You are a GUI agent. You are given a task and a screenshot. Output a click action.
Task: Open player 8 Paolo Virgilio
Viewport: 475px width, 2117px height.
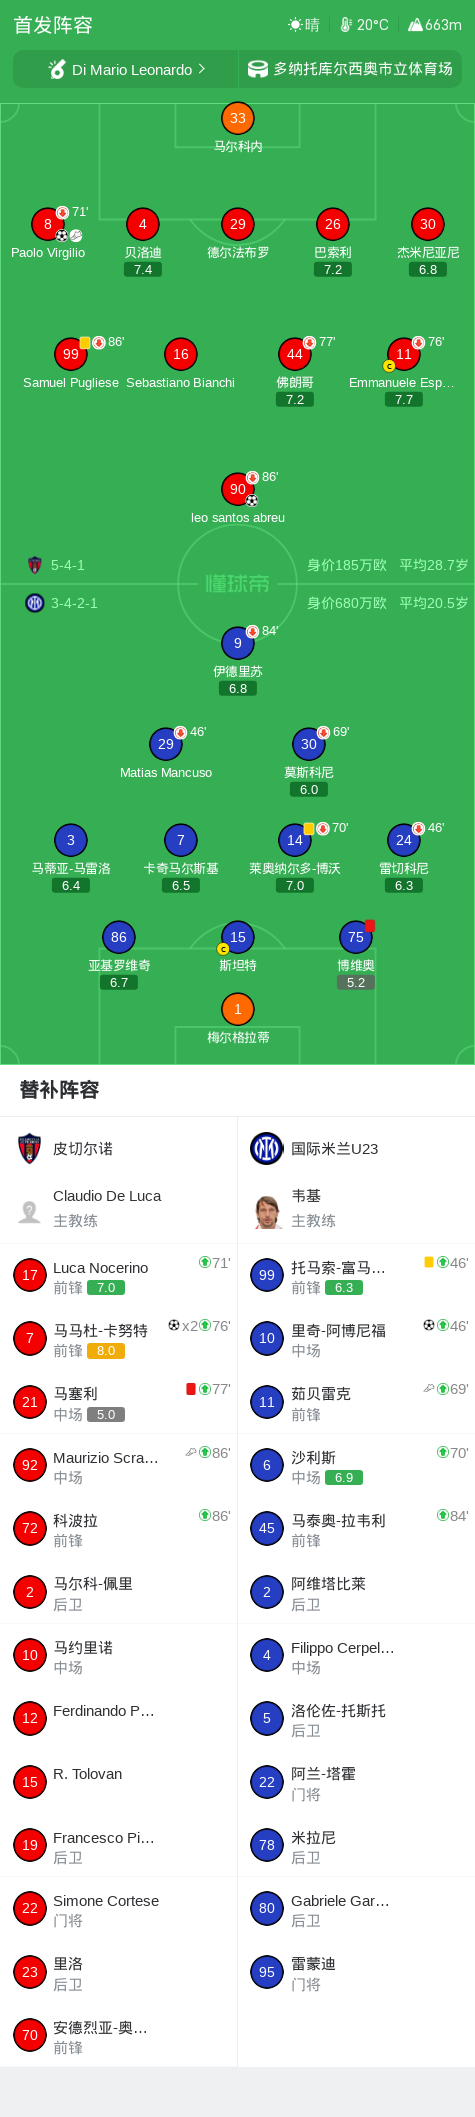(48, 224)
